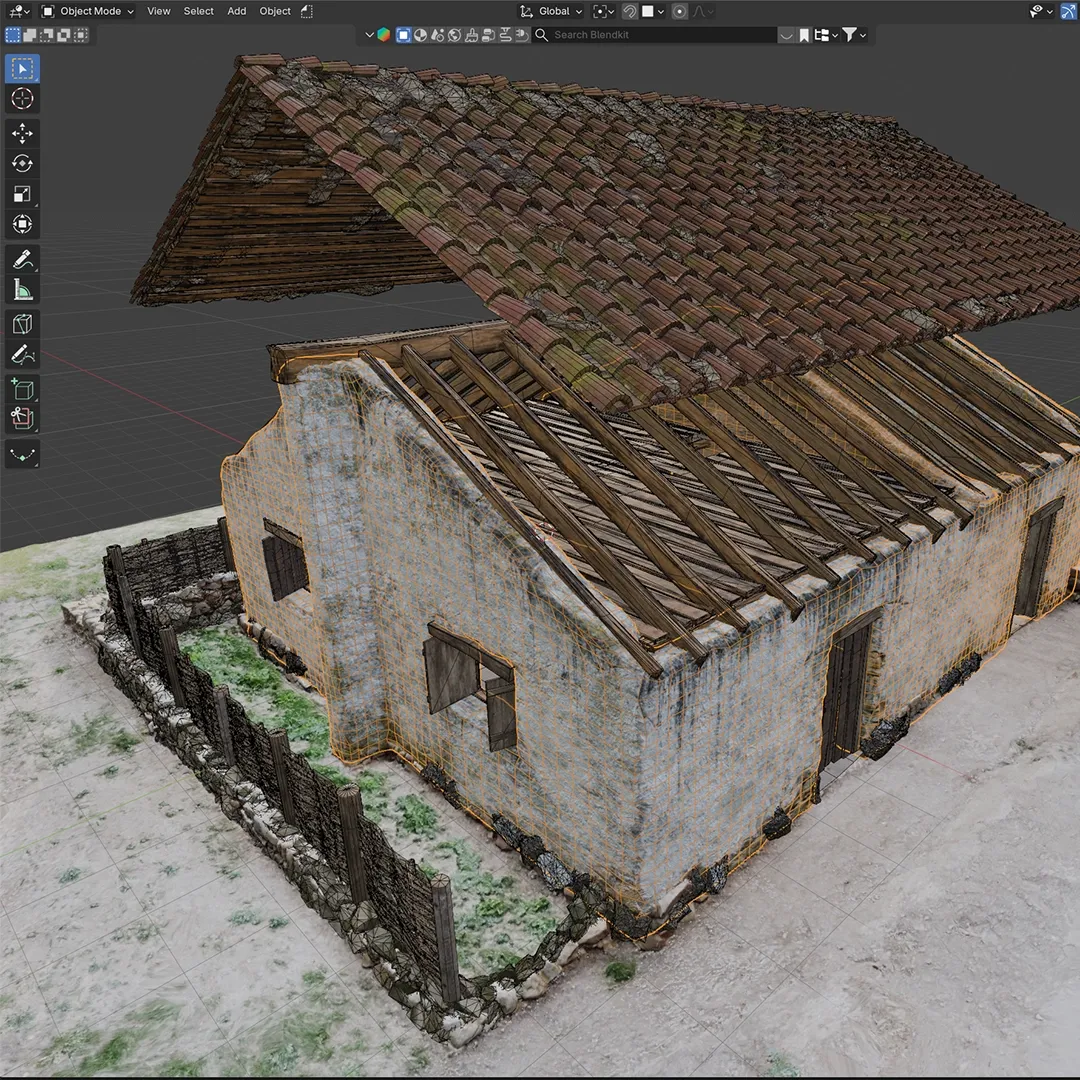Select the BlendKit models asset type
Screen dimensions: 1080x1080
(404, 34)
